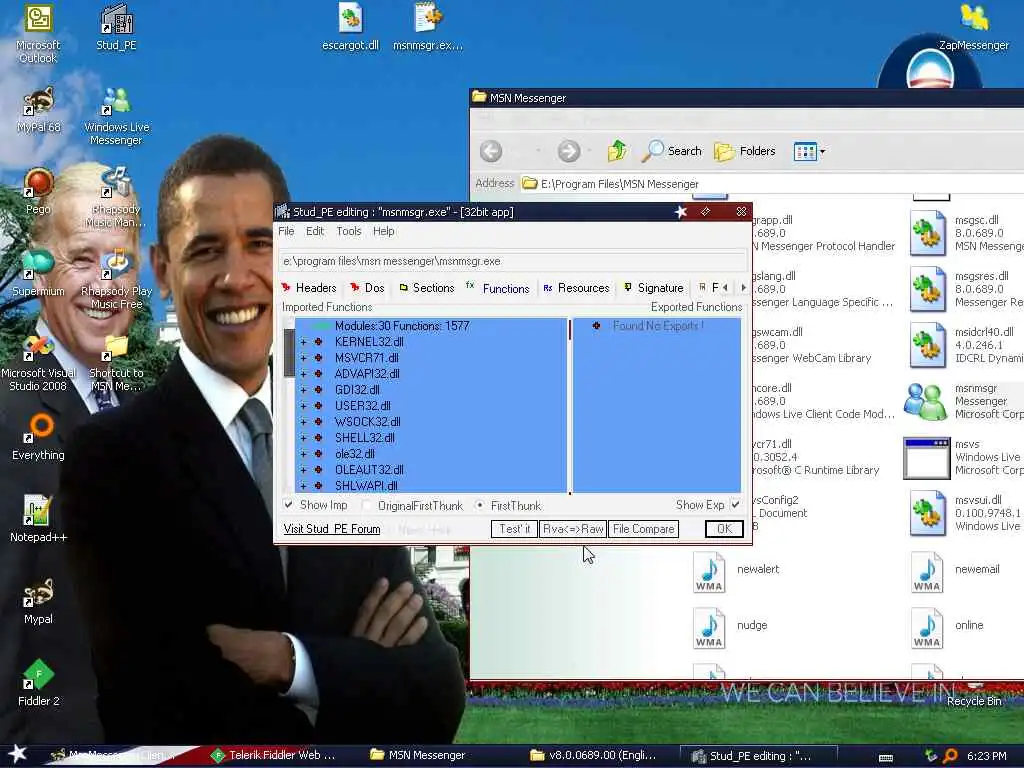The image size is (1024, 768).
Task: Open the Microsoft Outlook desktop icon
Action: (x=38, y=33)
